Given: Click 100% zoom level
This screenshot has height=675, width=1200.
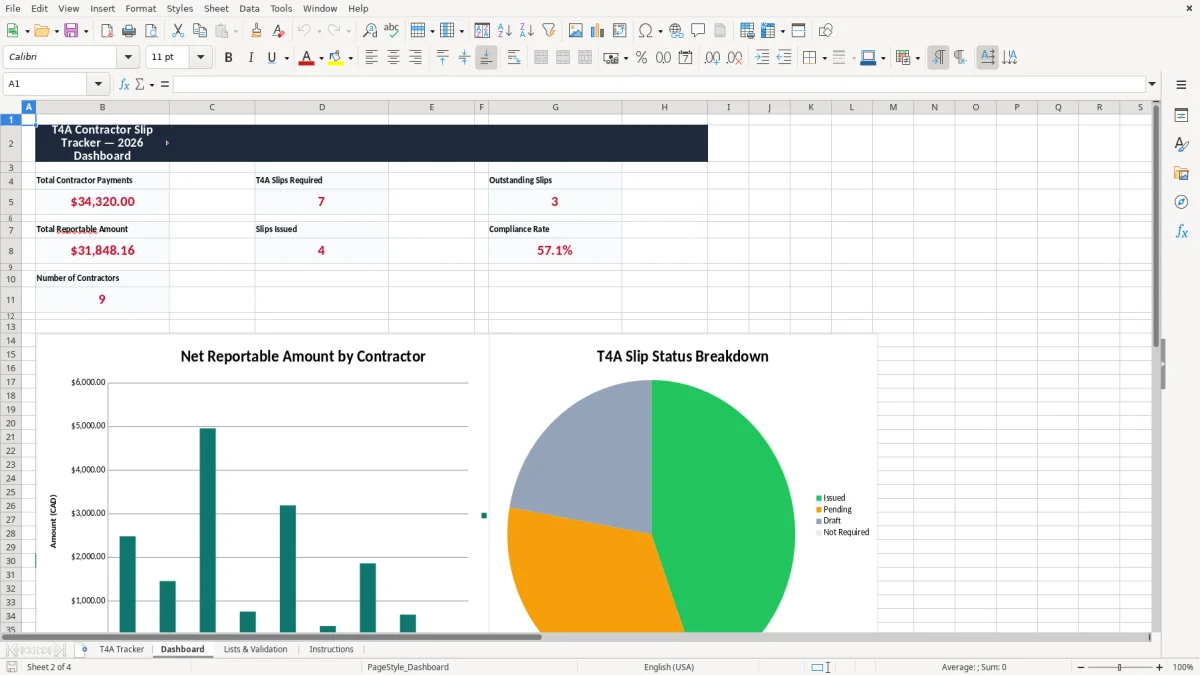Looking at the screenshot, I should tap(1183, 667).
